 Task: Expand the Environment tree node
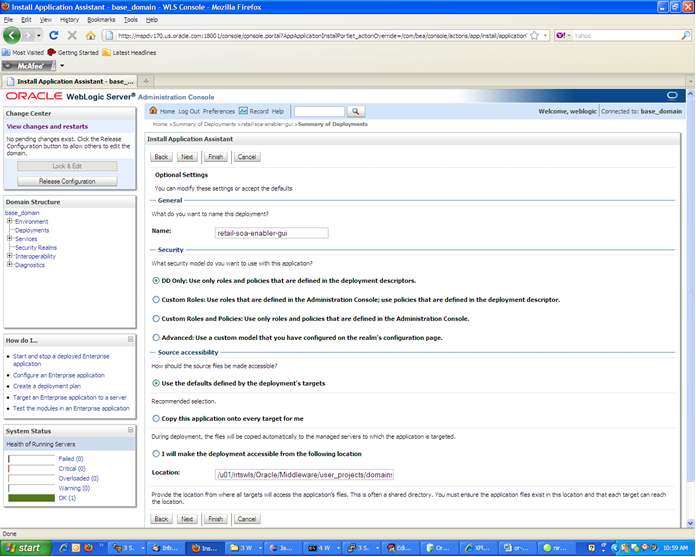(9, 221)
